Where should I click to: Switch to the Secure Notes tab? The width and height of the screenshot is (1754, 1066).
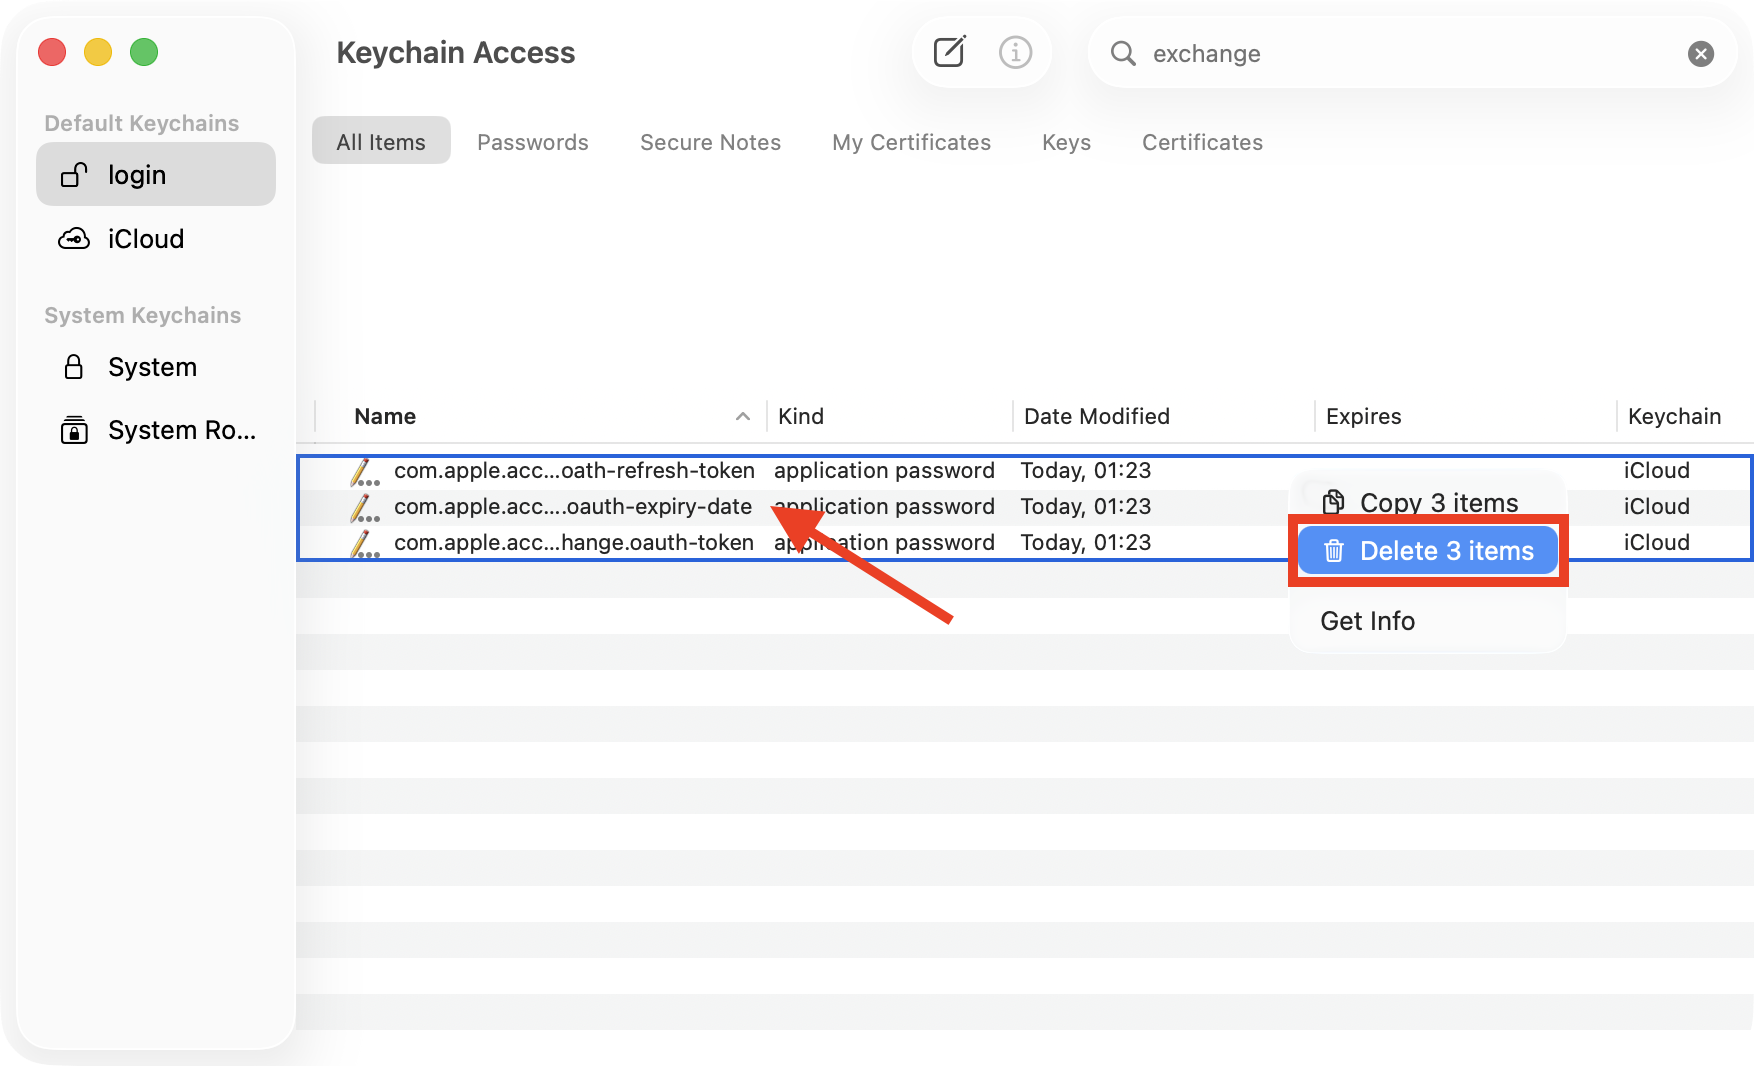[x=710, y=142]
